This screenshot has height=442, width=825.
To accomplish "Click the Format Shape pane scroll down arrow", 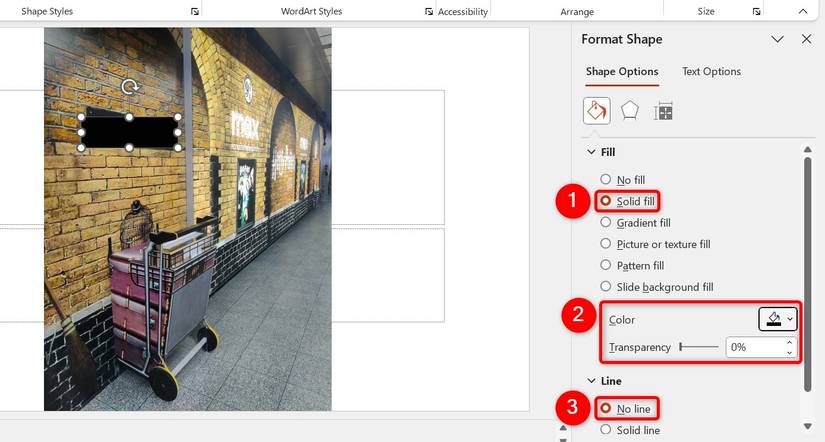I will (x=808, y=426).
